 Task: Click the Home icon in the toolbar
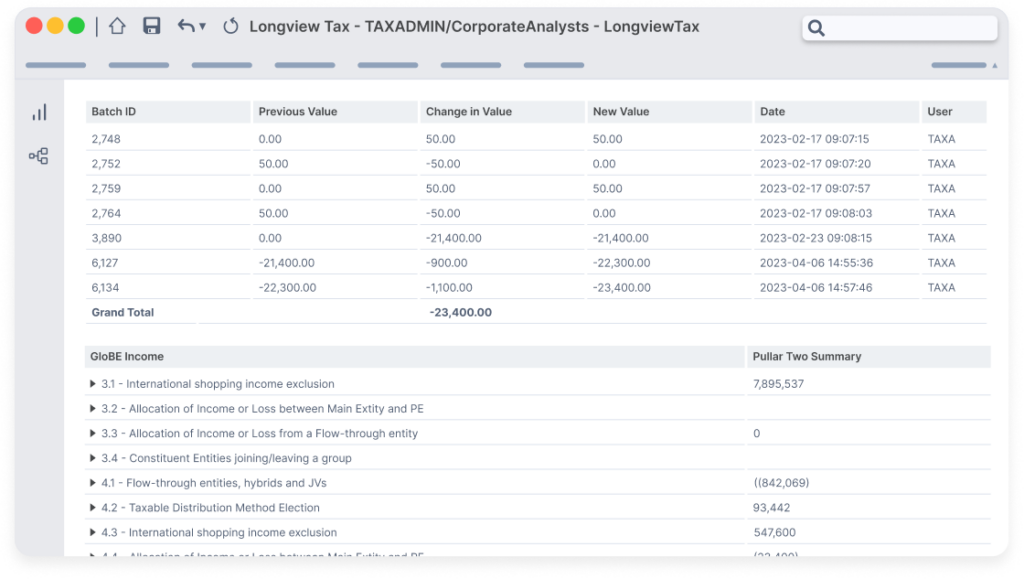(x=117, y=26)
